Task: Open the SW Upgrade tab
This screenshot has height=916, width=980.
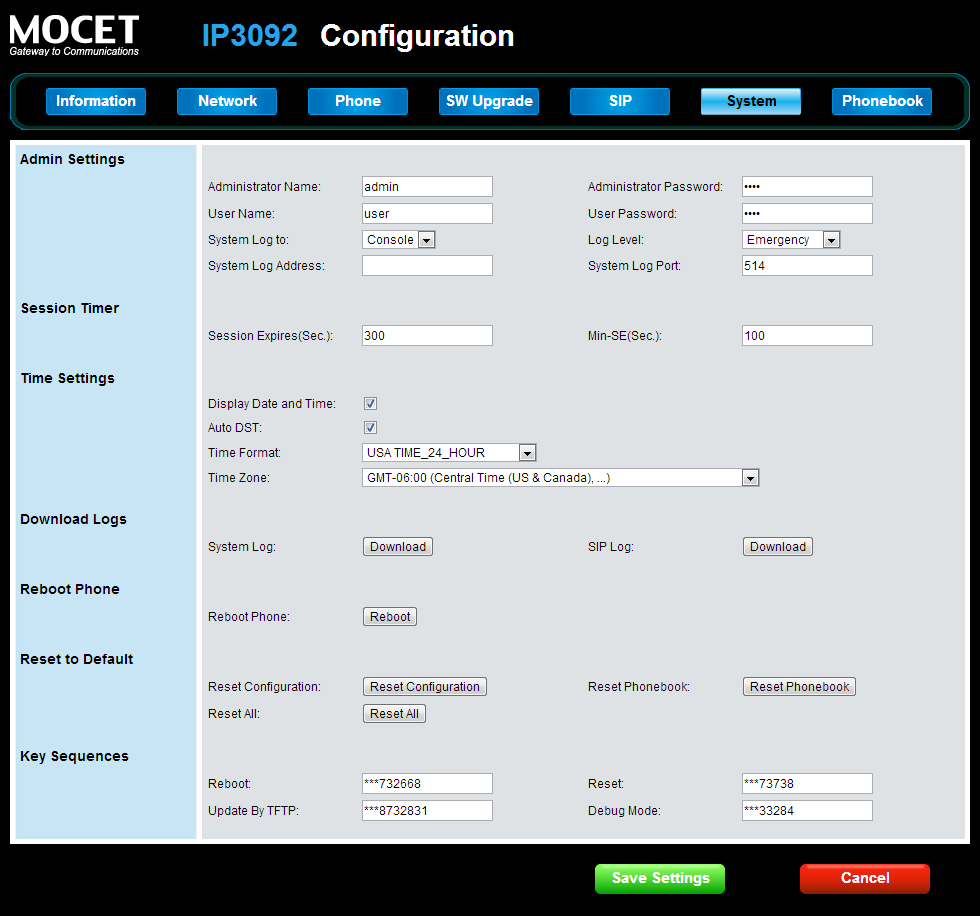Action: (x=489, y=101)
